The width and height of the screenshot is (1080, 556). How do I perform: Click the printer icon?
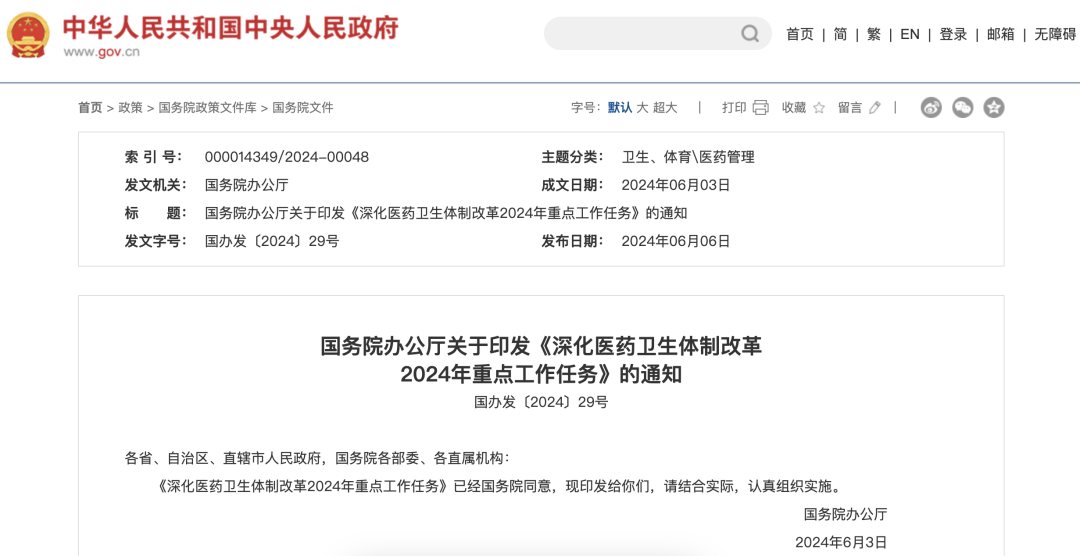(x=760, y=107)
